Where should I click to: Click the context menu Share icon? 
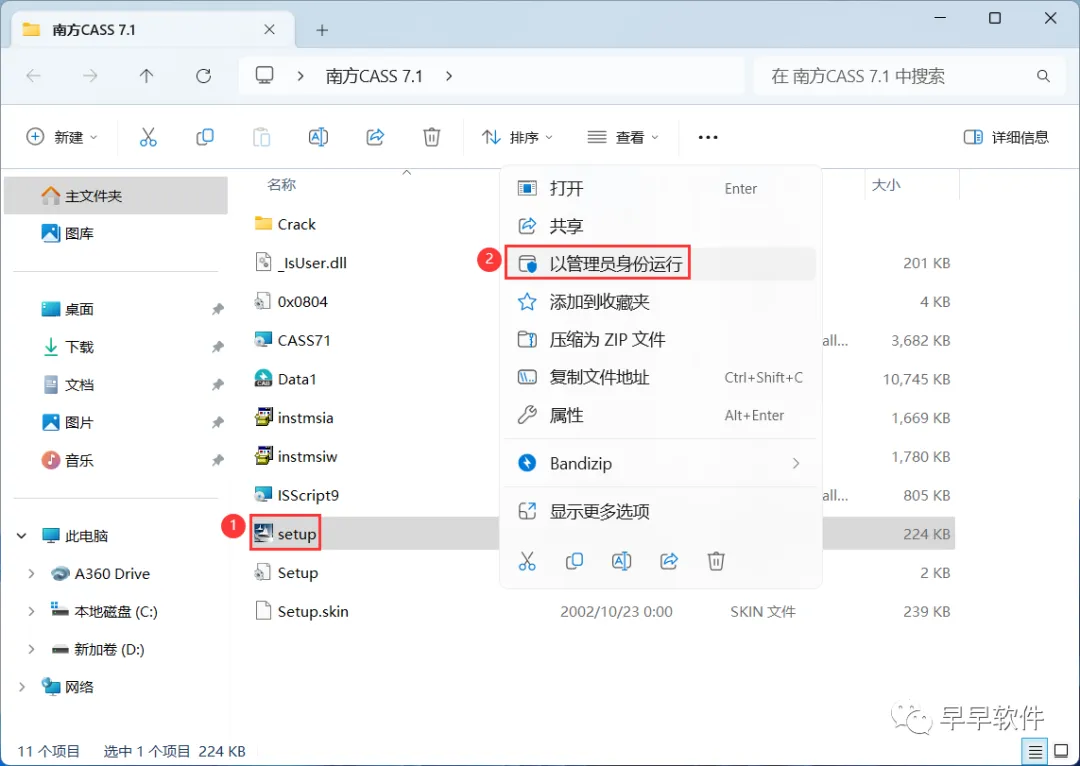pos(669,561)
